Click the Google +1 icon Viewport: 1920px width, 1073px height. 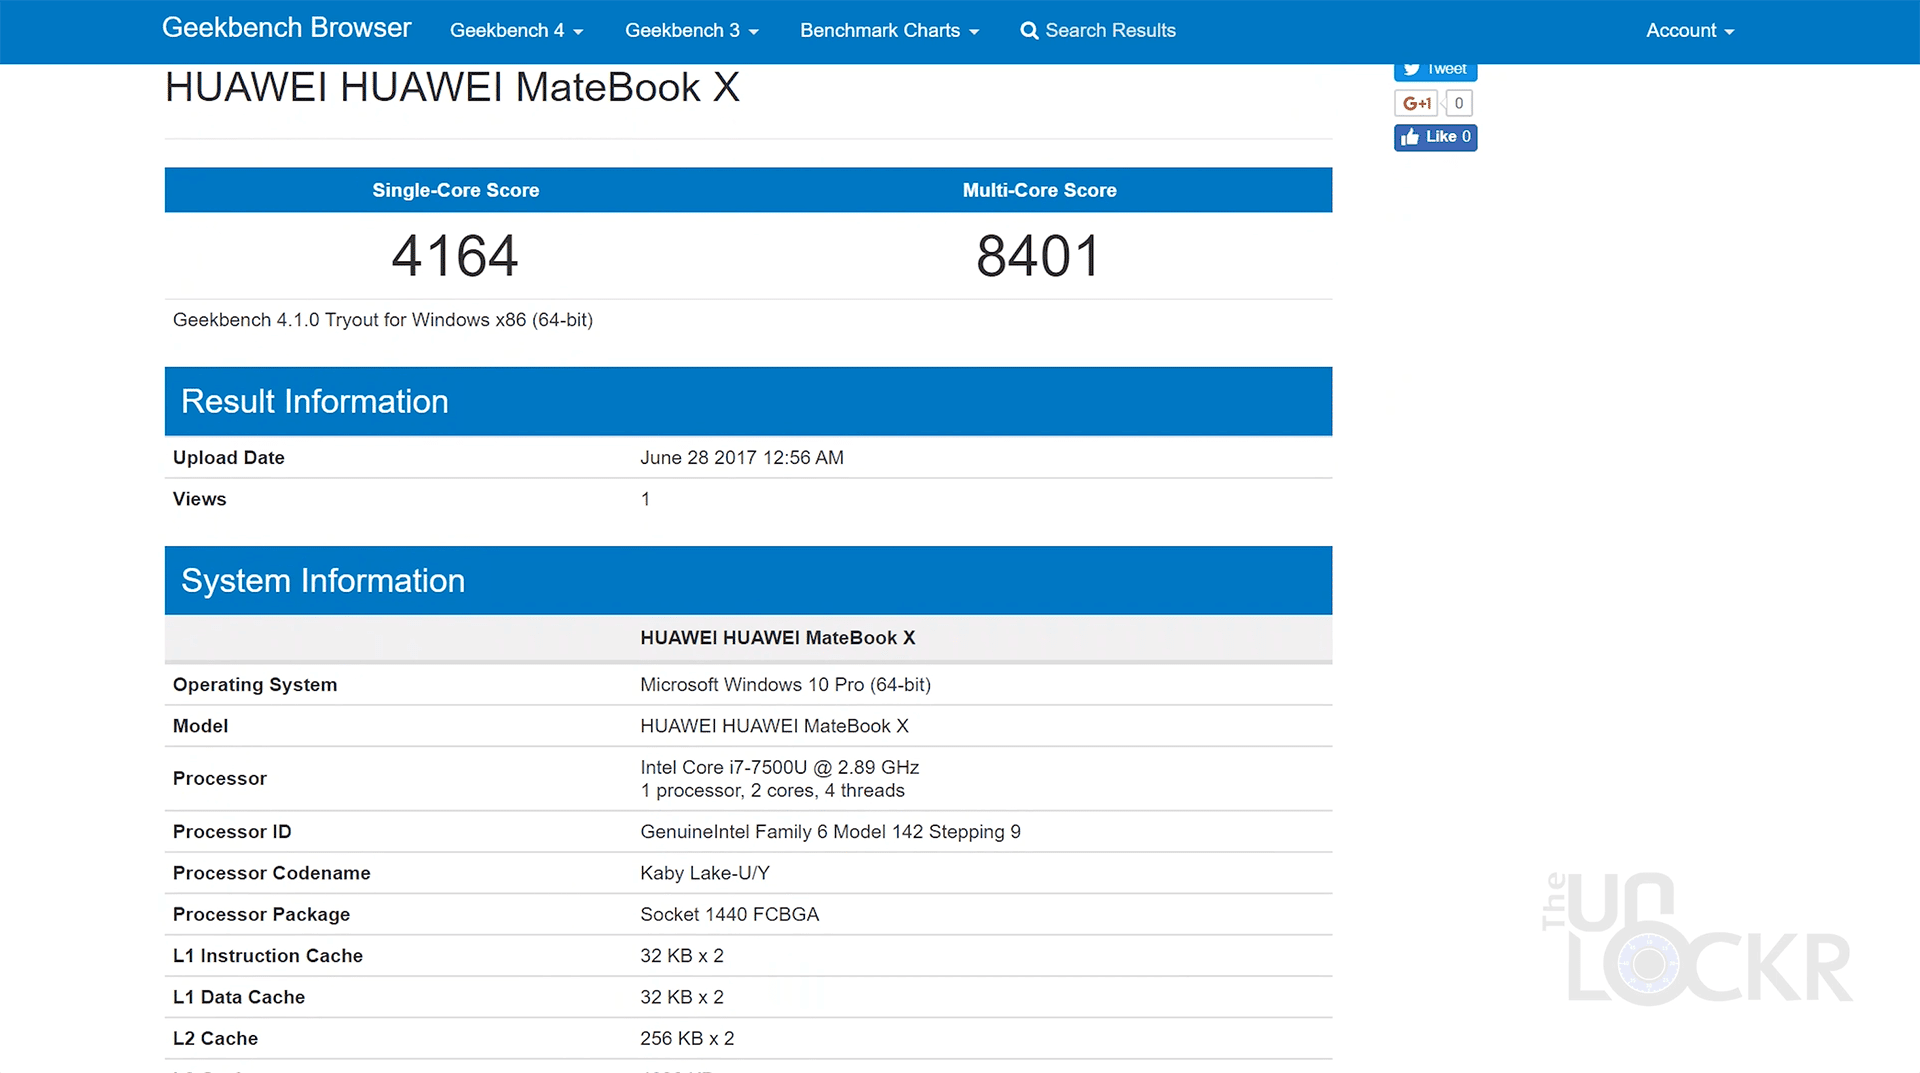(x=1416, y=103)
